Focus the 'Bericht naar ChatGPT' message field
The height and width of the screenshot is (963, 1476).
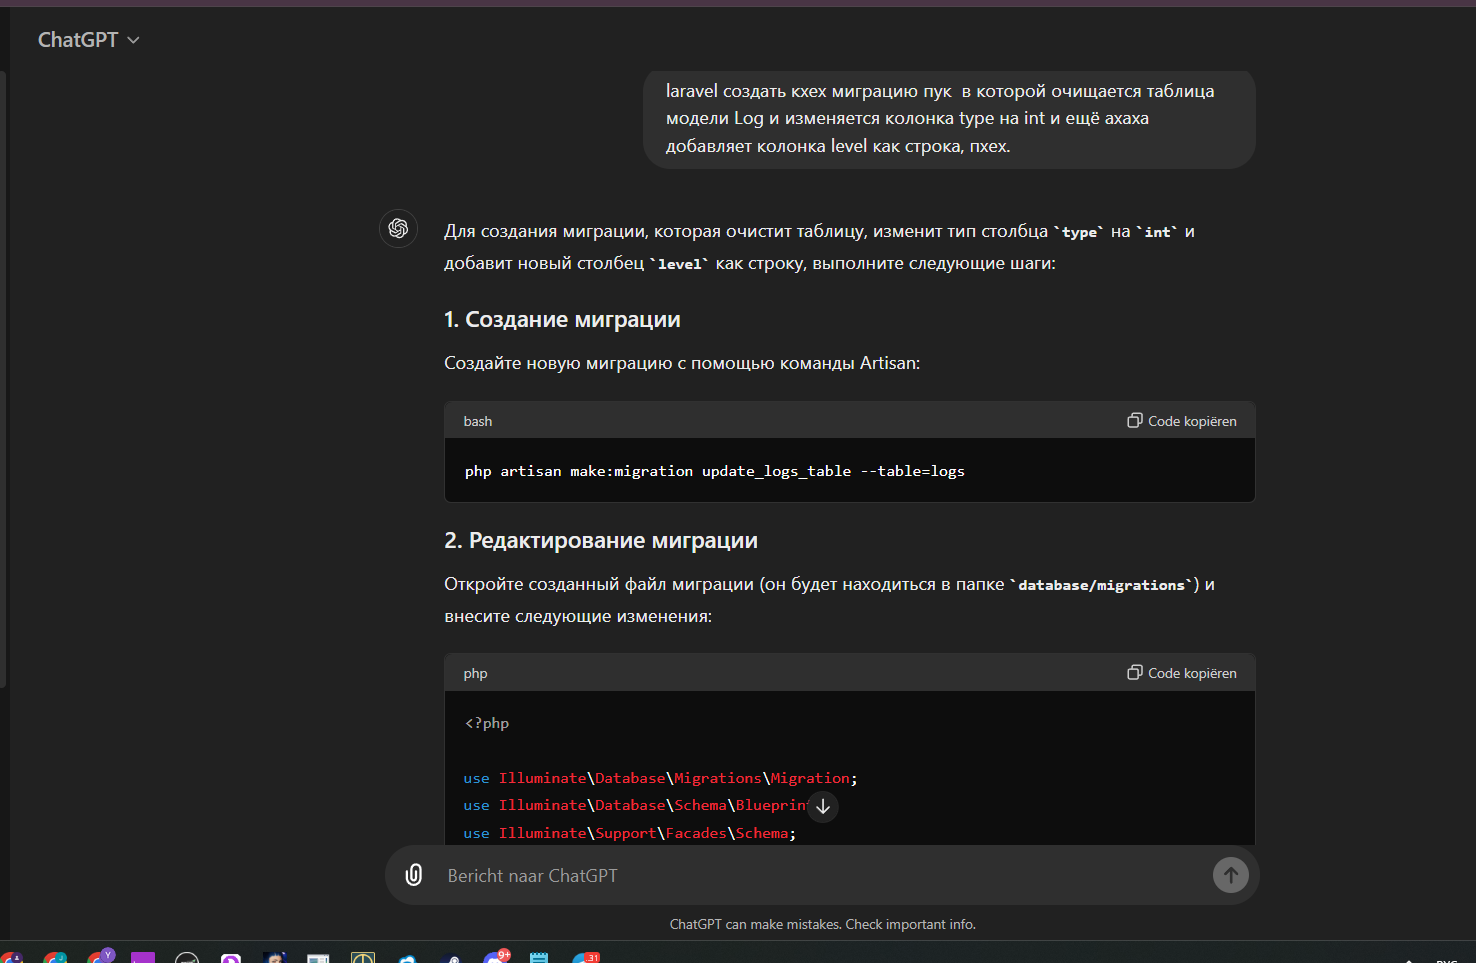pyautogui.click(x=822, y=876)
